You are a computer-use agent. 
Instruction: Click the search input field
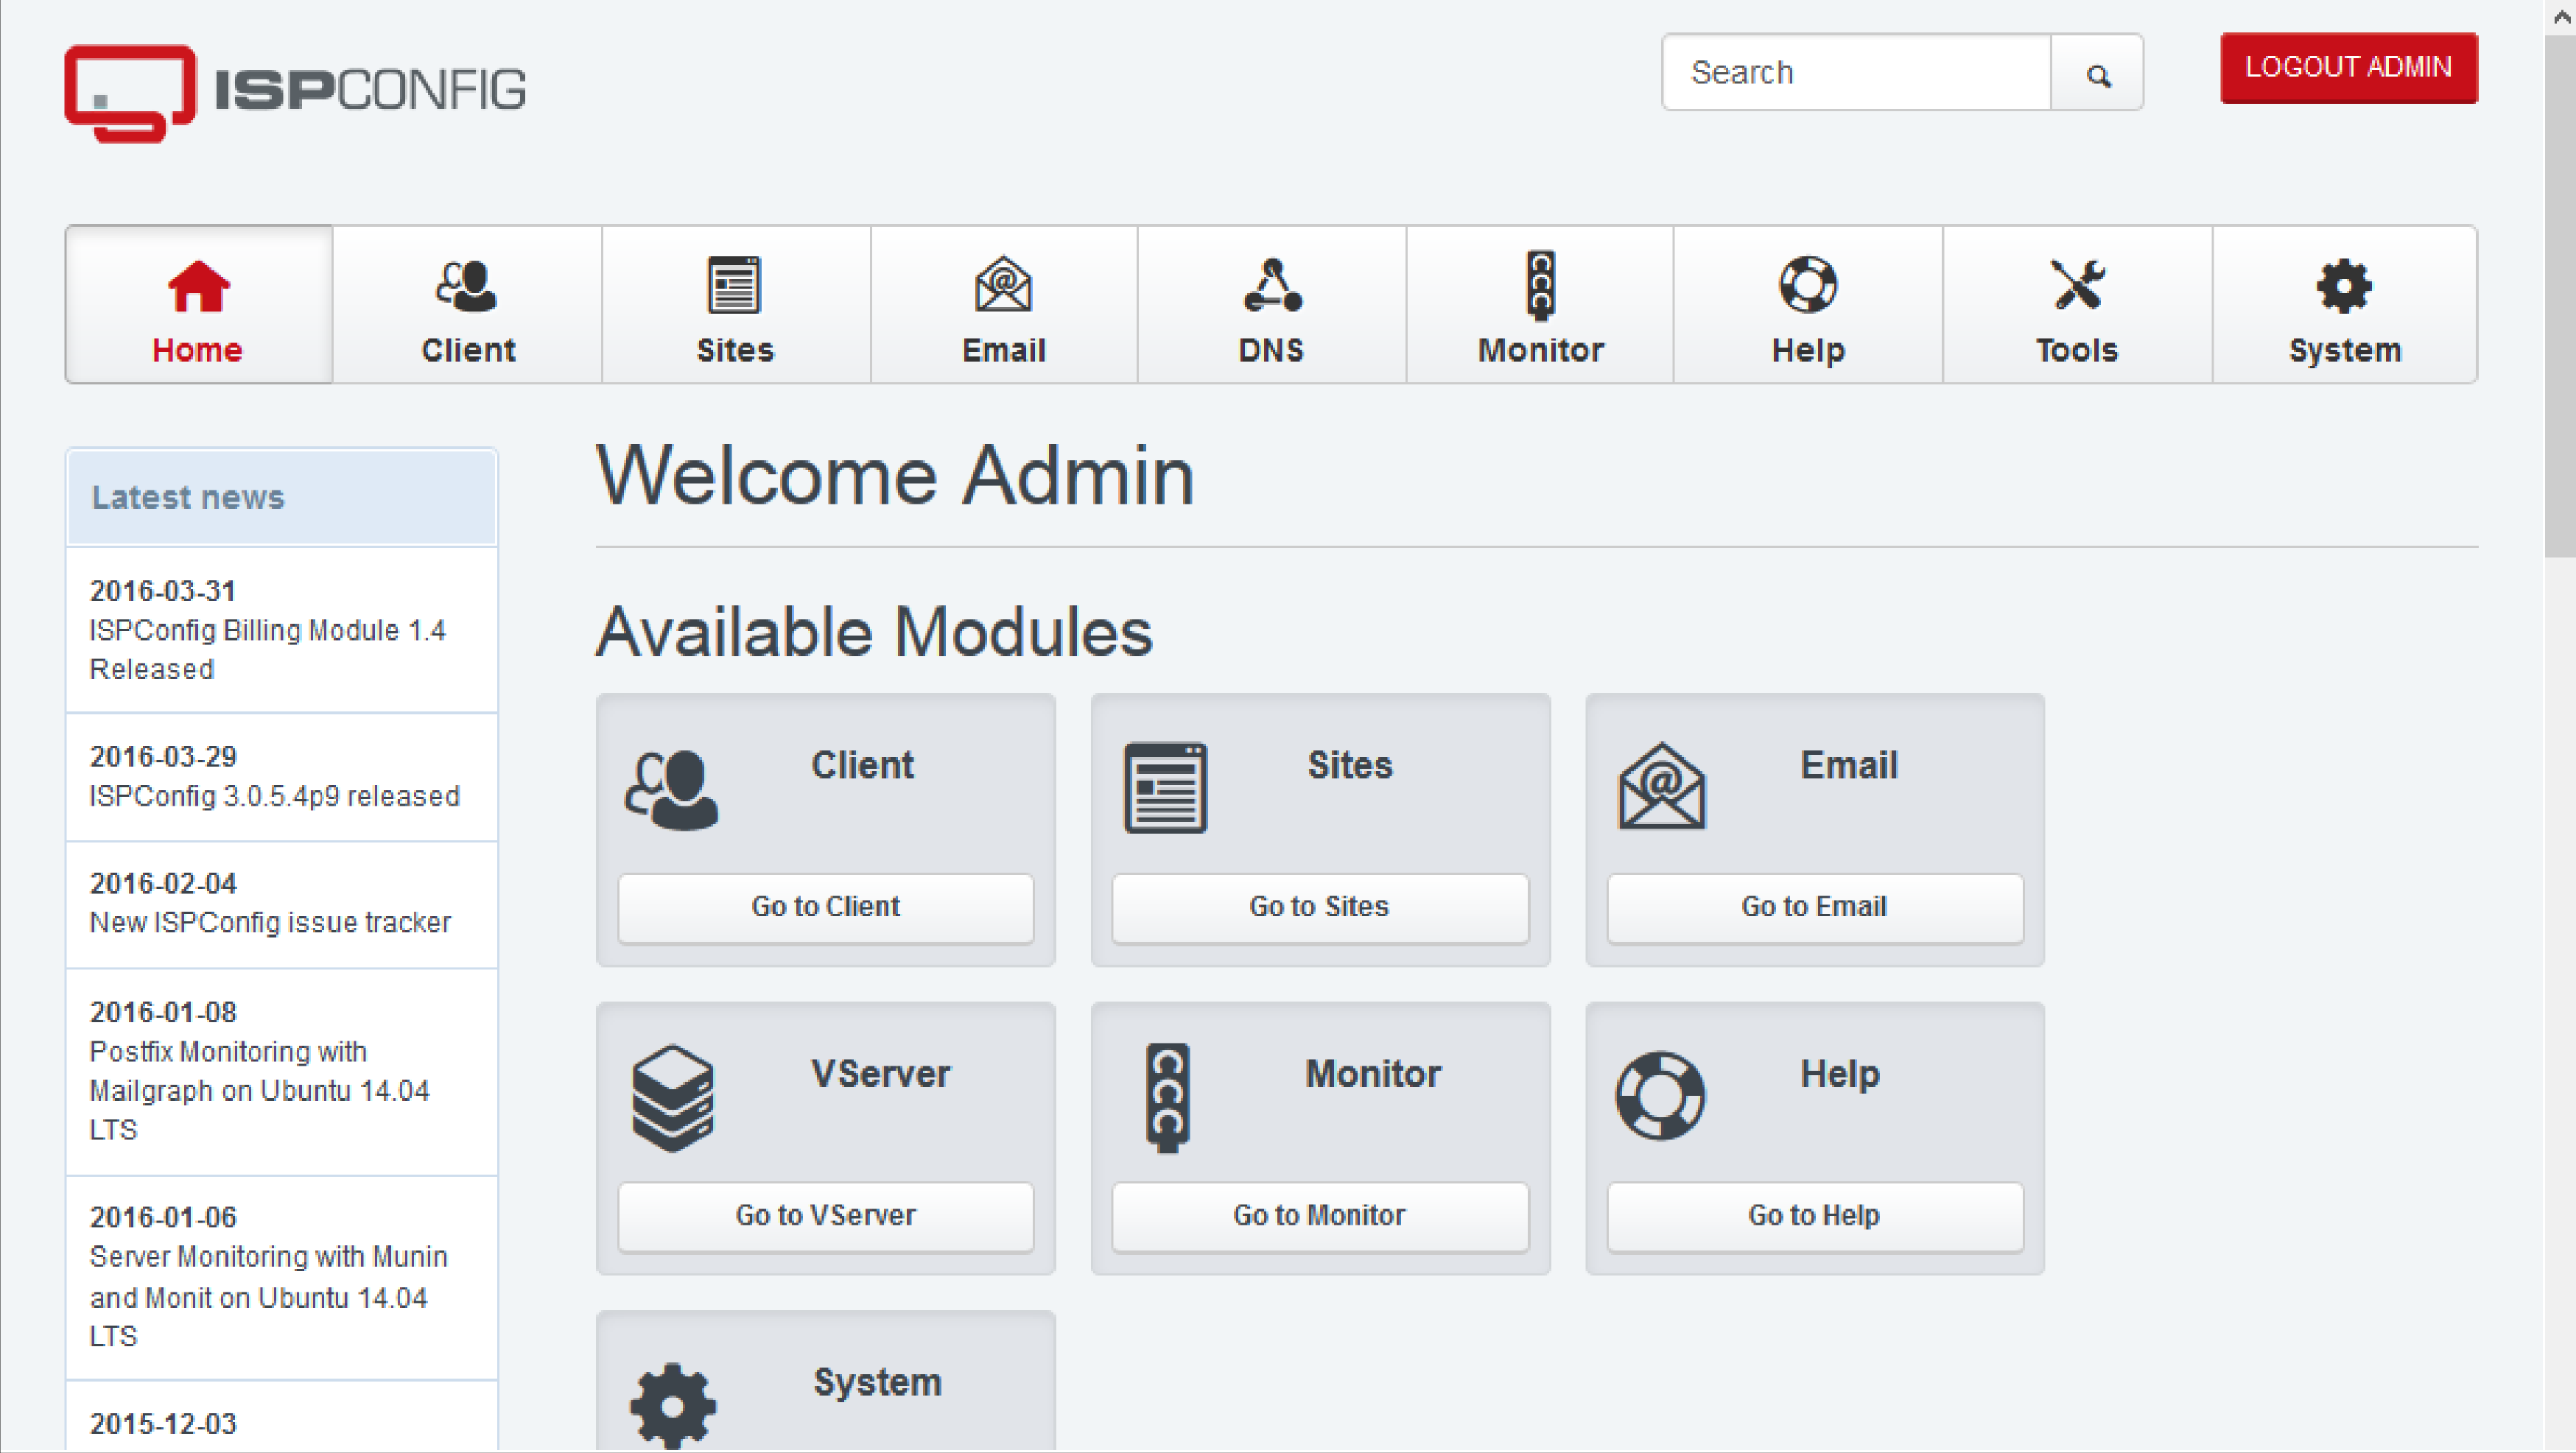tap(1859, 73)
